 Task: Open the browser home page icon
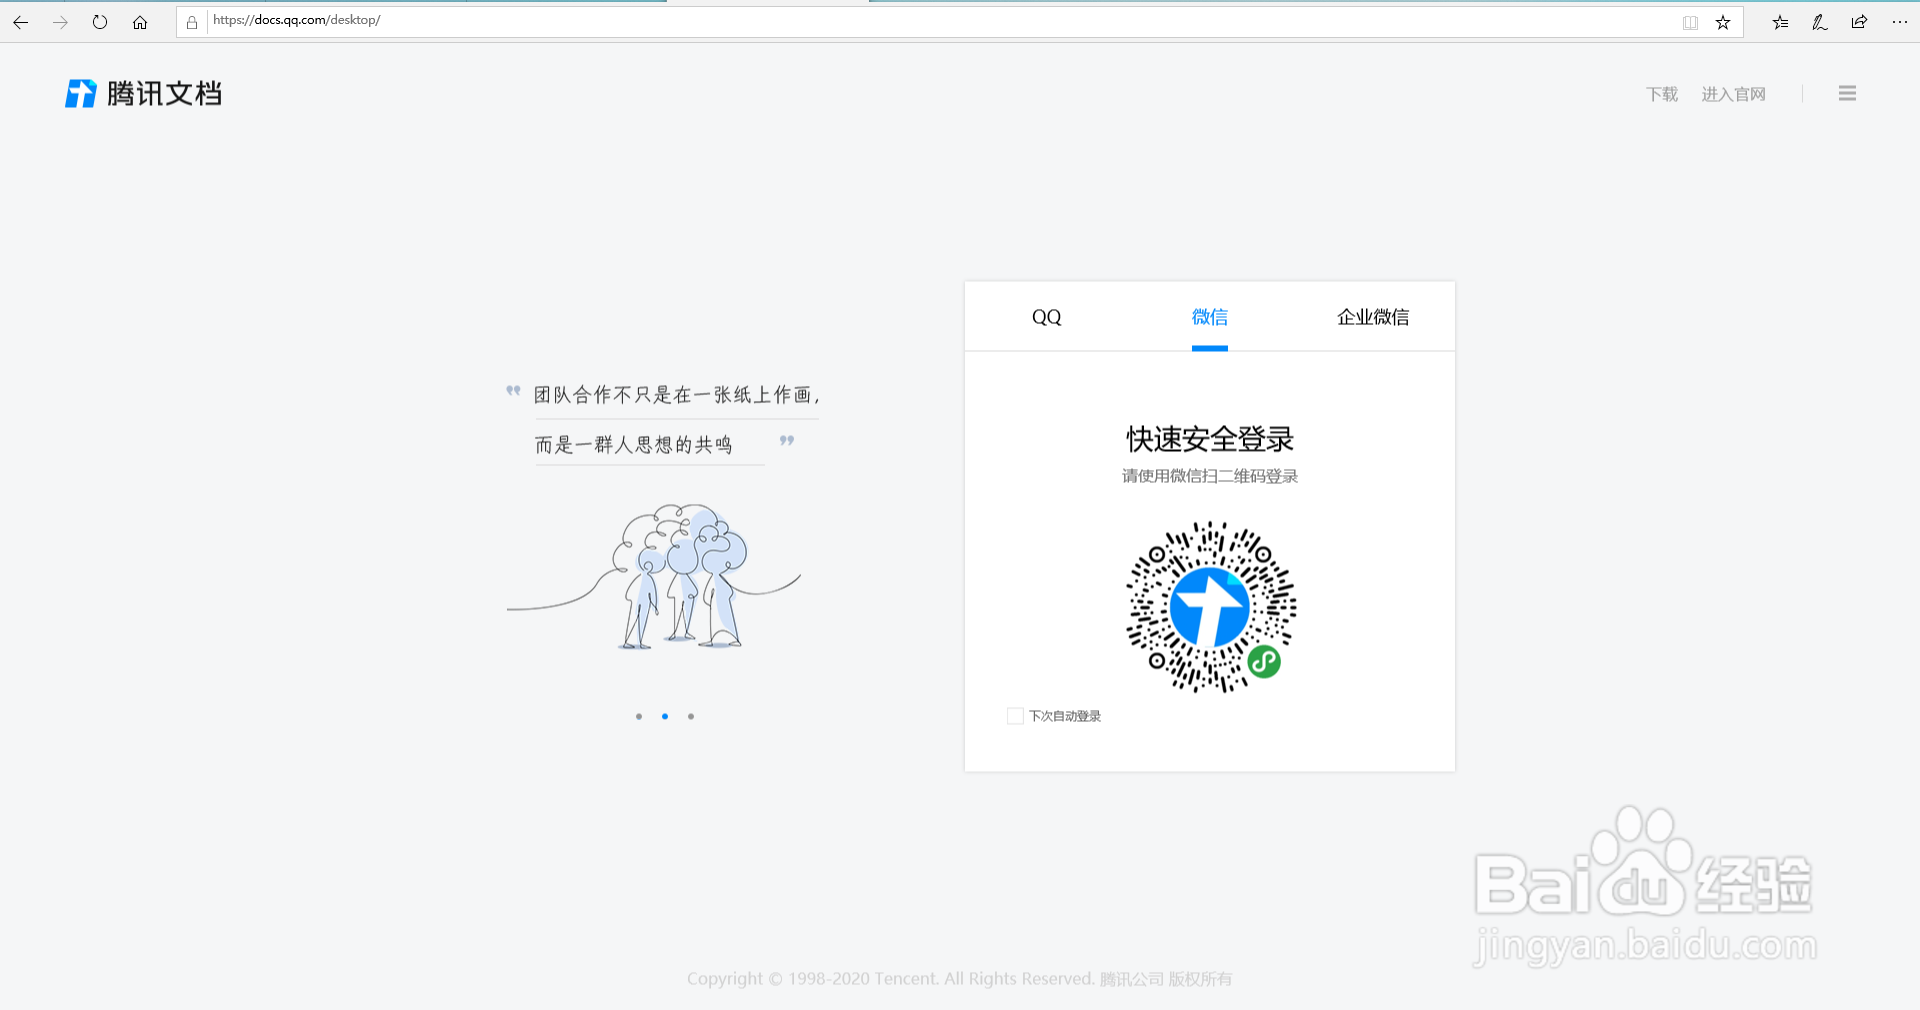coord(140,22)
